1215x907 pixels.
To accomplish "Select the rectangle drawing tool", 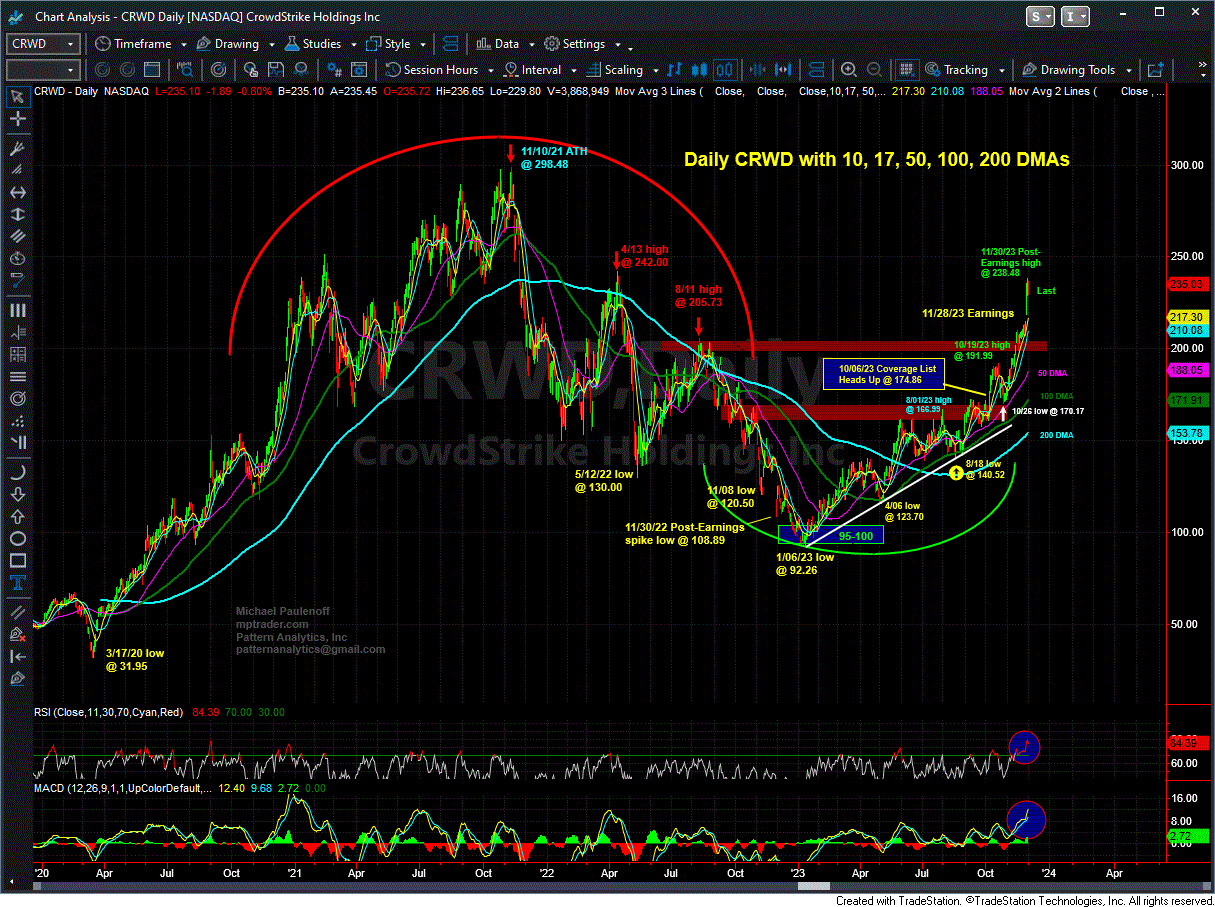I will [x=16, y=560].
